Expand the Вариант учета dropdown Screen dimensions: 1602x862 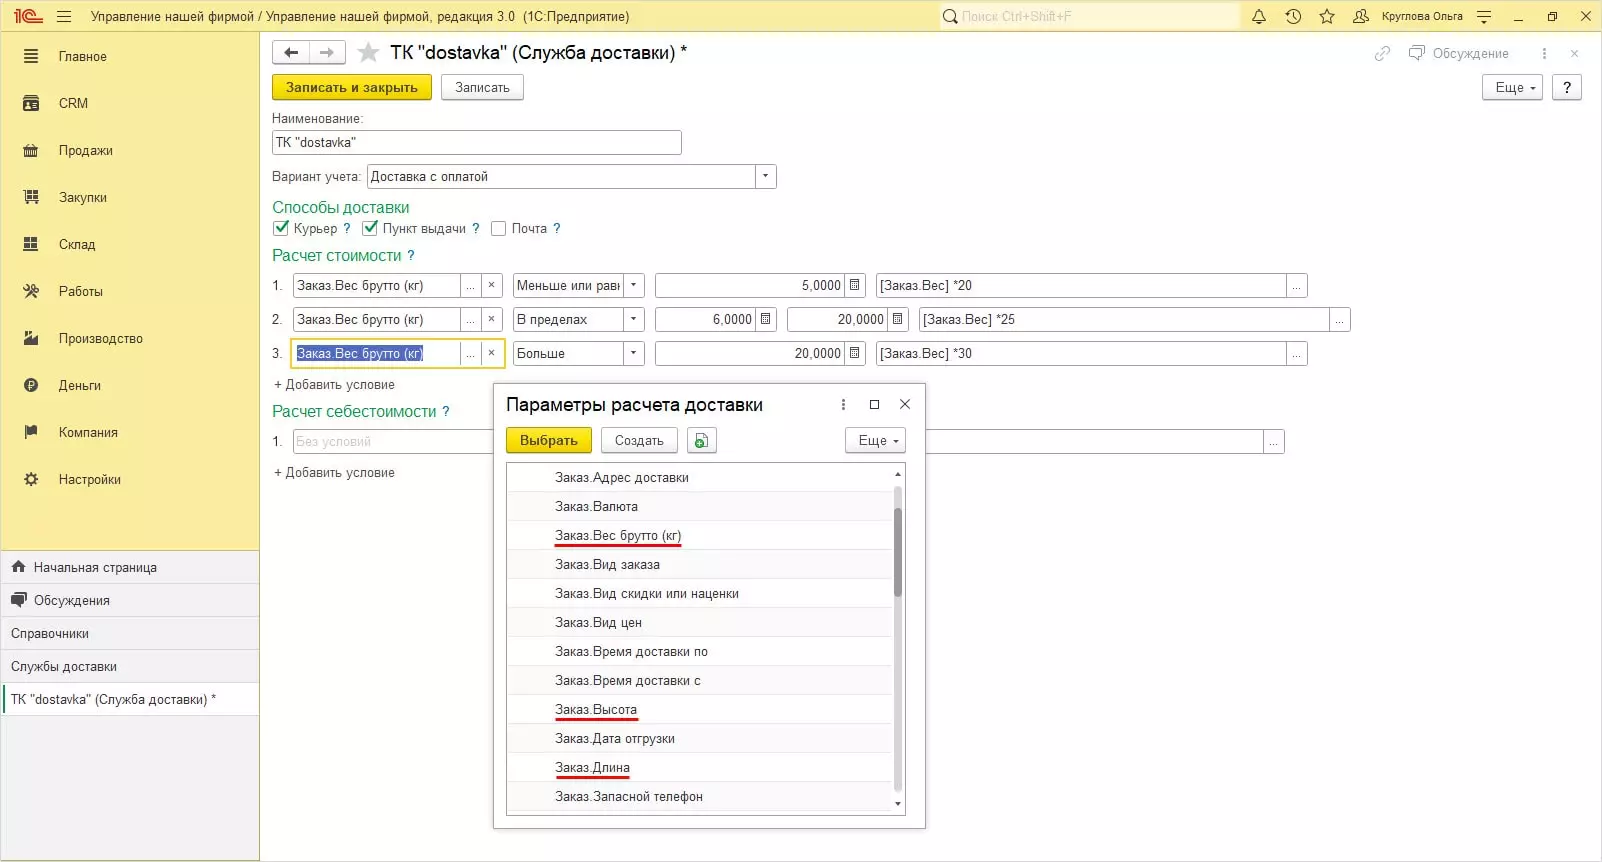click(x=765, y=177)
